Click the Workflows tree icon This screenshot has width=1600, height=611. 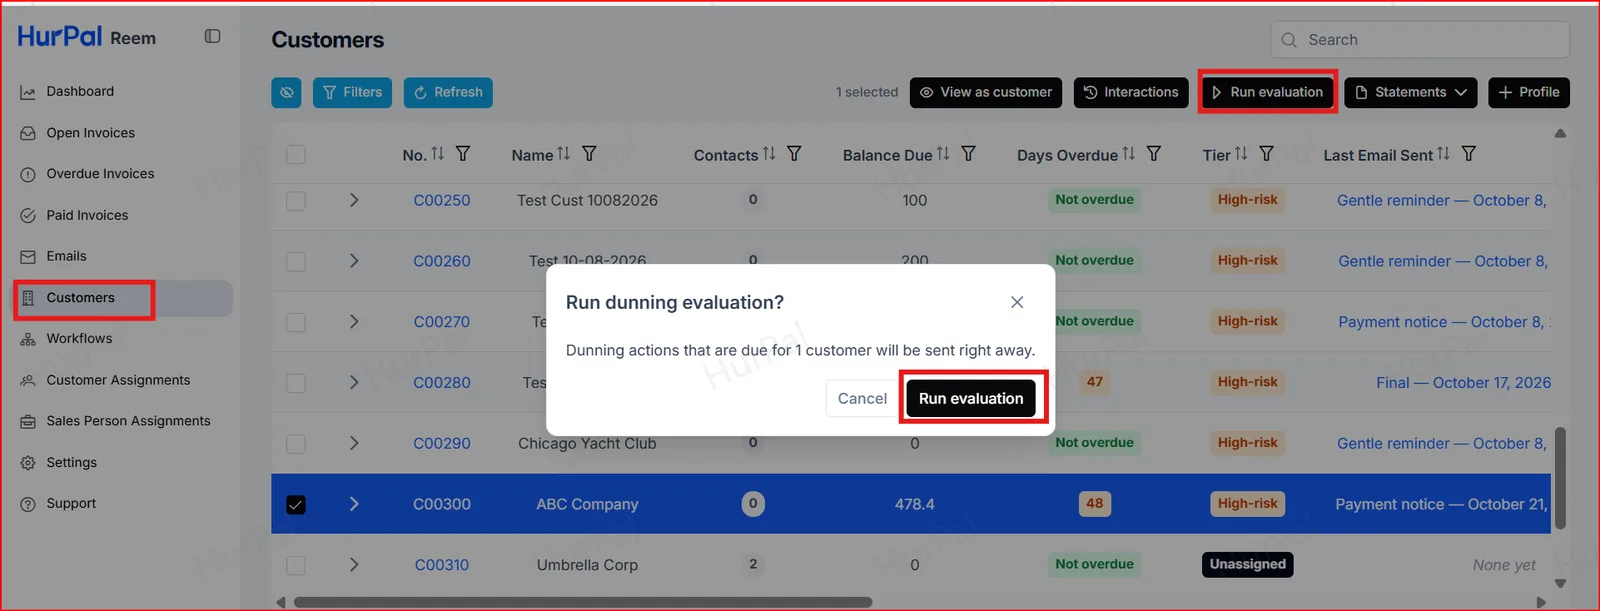pos(28,339)
